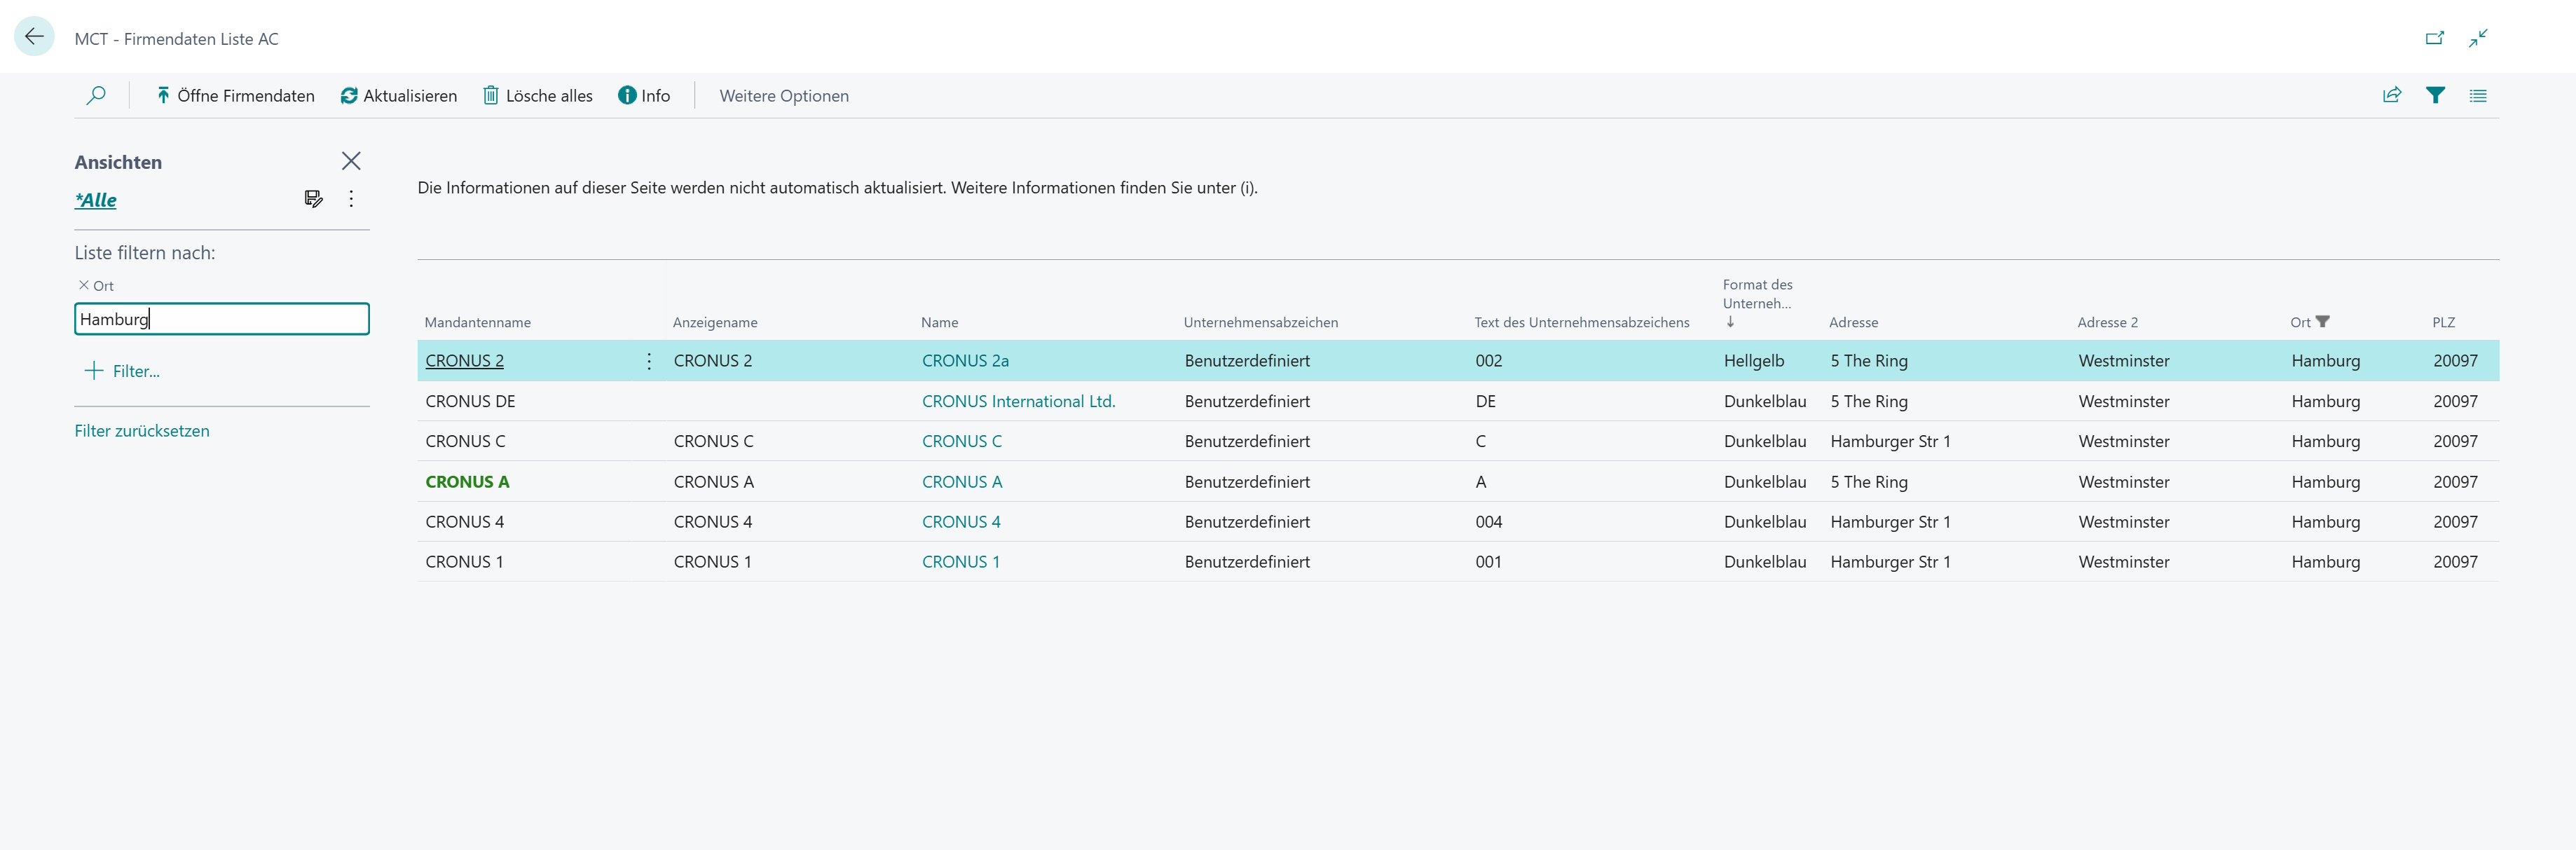2576x850 pixels.
Task: Click abzeichen text cell 004
Action: click(x=1488, y=522)
